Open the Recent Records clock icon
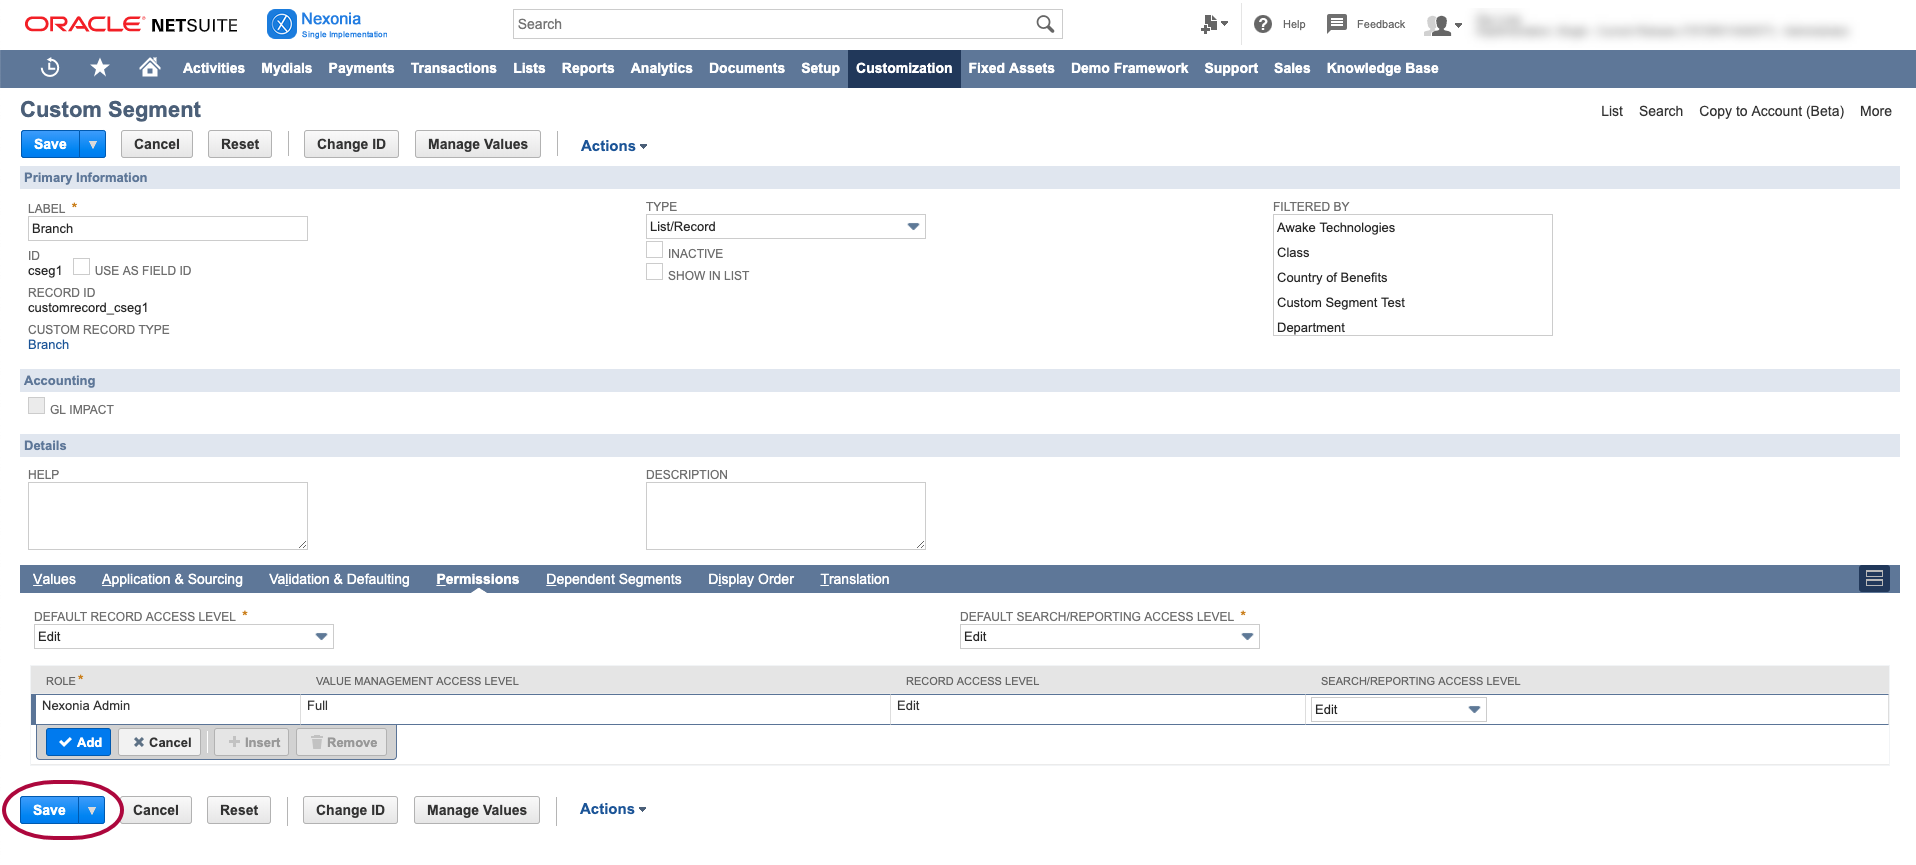Screen dimensions: 1916x865 tap(50, 68)
